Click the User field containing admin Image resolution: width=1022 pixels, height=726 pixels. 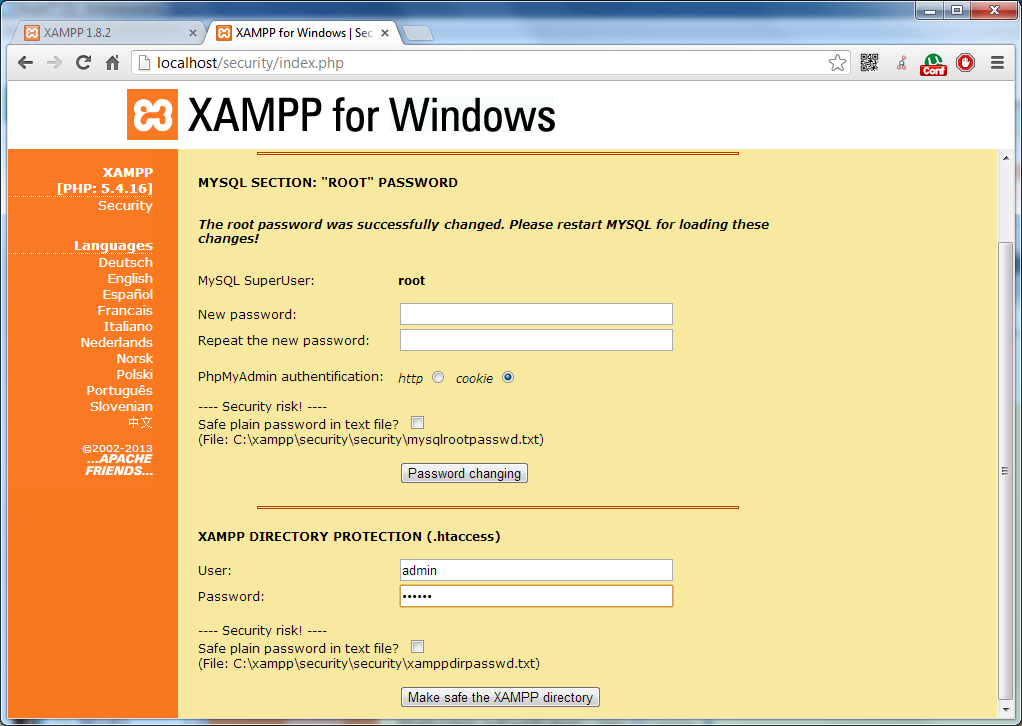536,570
